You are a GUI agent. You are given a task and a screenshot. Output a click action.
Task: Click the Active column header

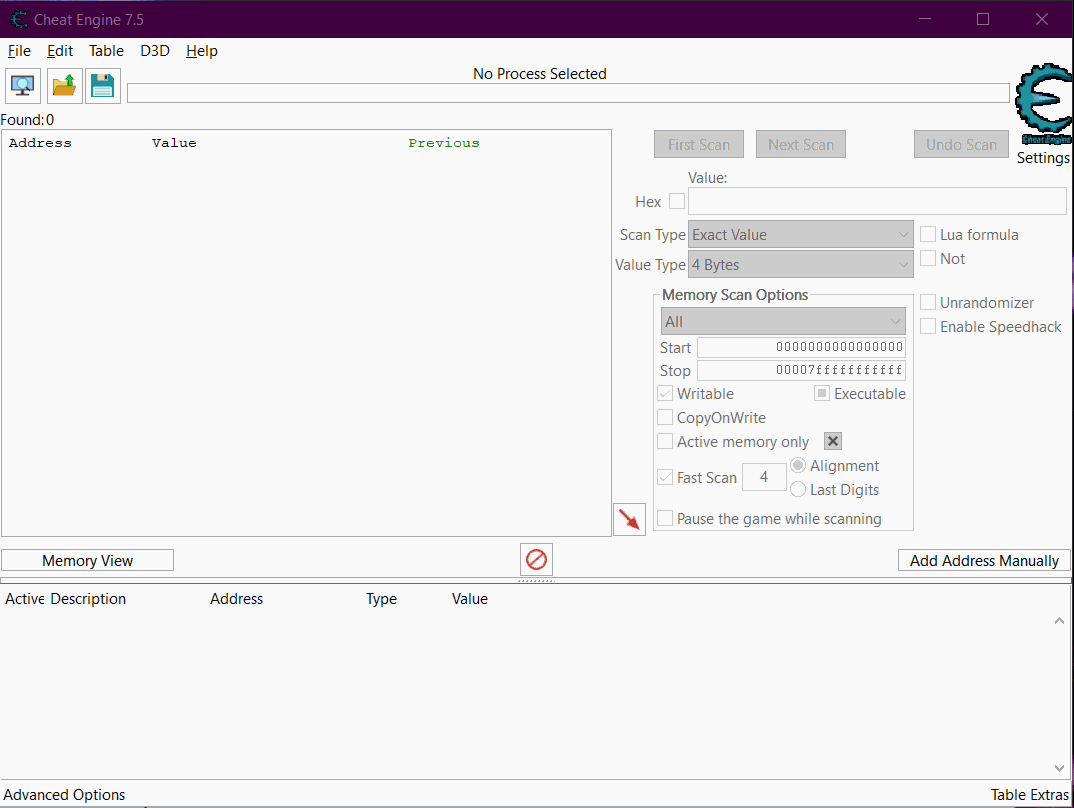(25, 599)
